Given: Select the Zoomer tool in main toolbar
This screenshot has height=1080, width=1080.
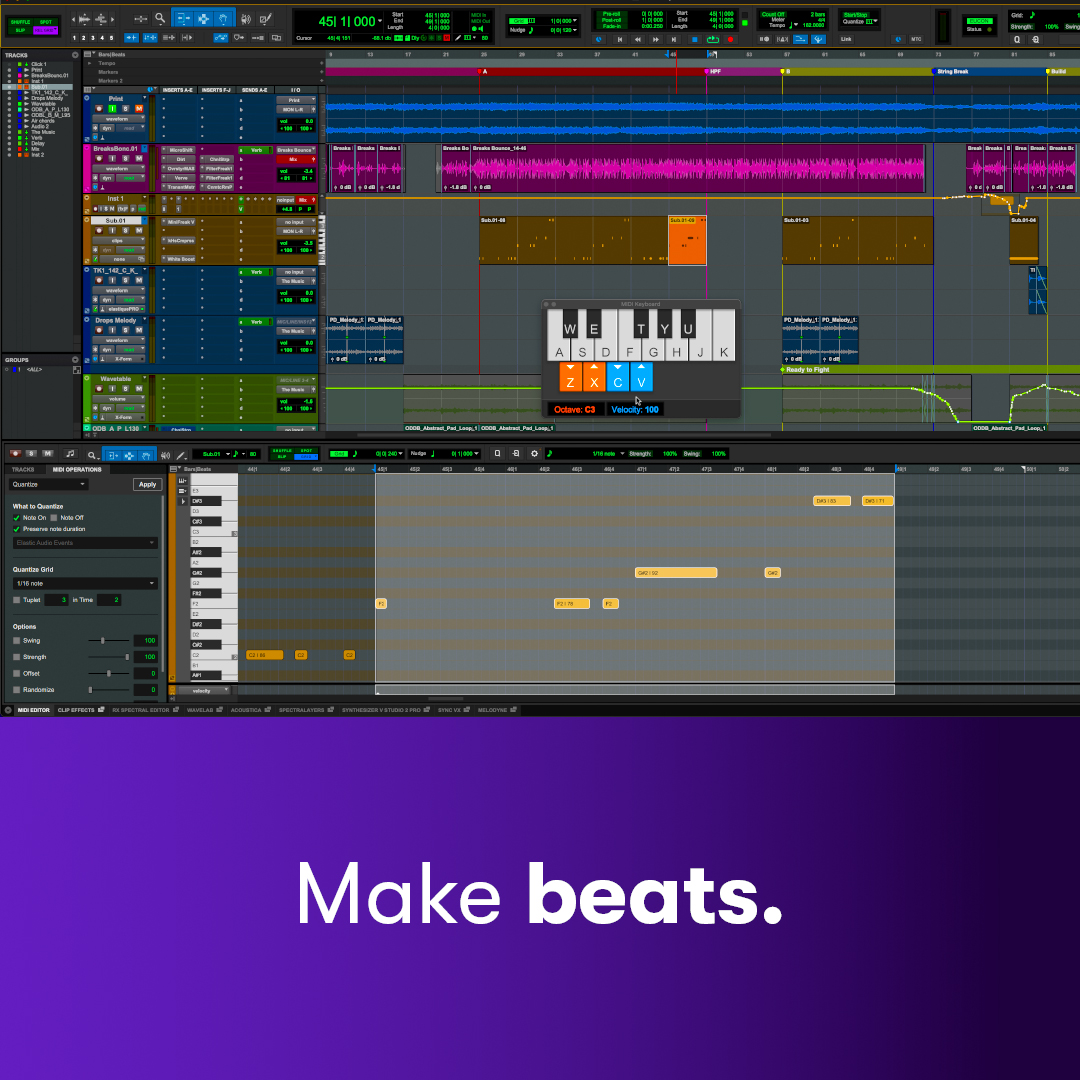Looking at the screenshot, I should point(160,19).
